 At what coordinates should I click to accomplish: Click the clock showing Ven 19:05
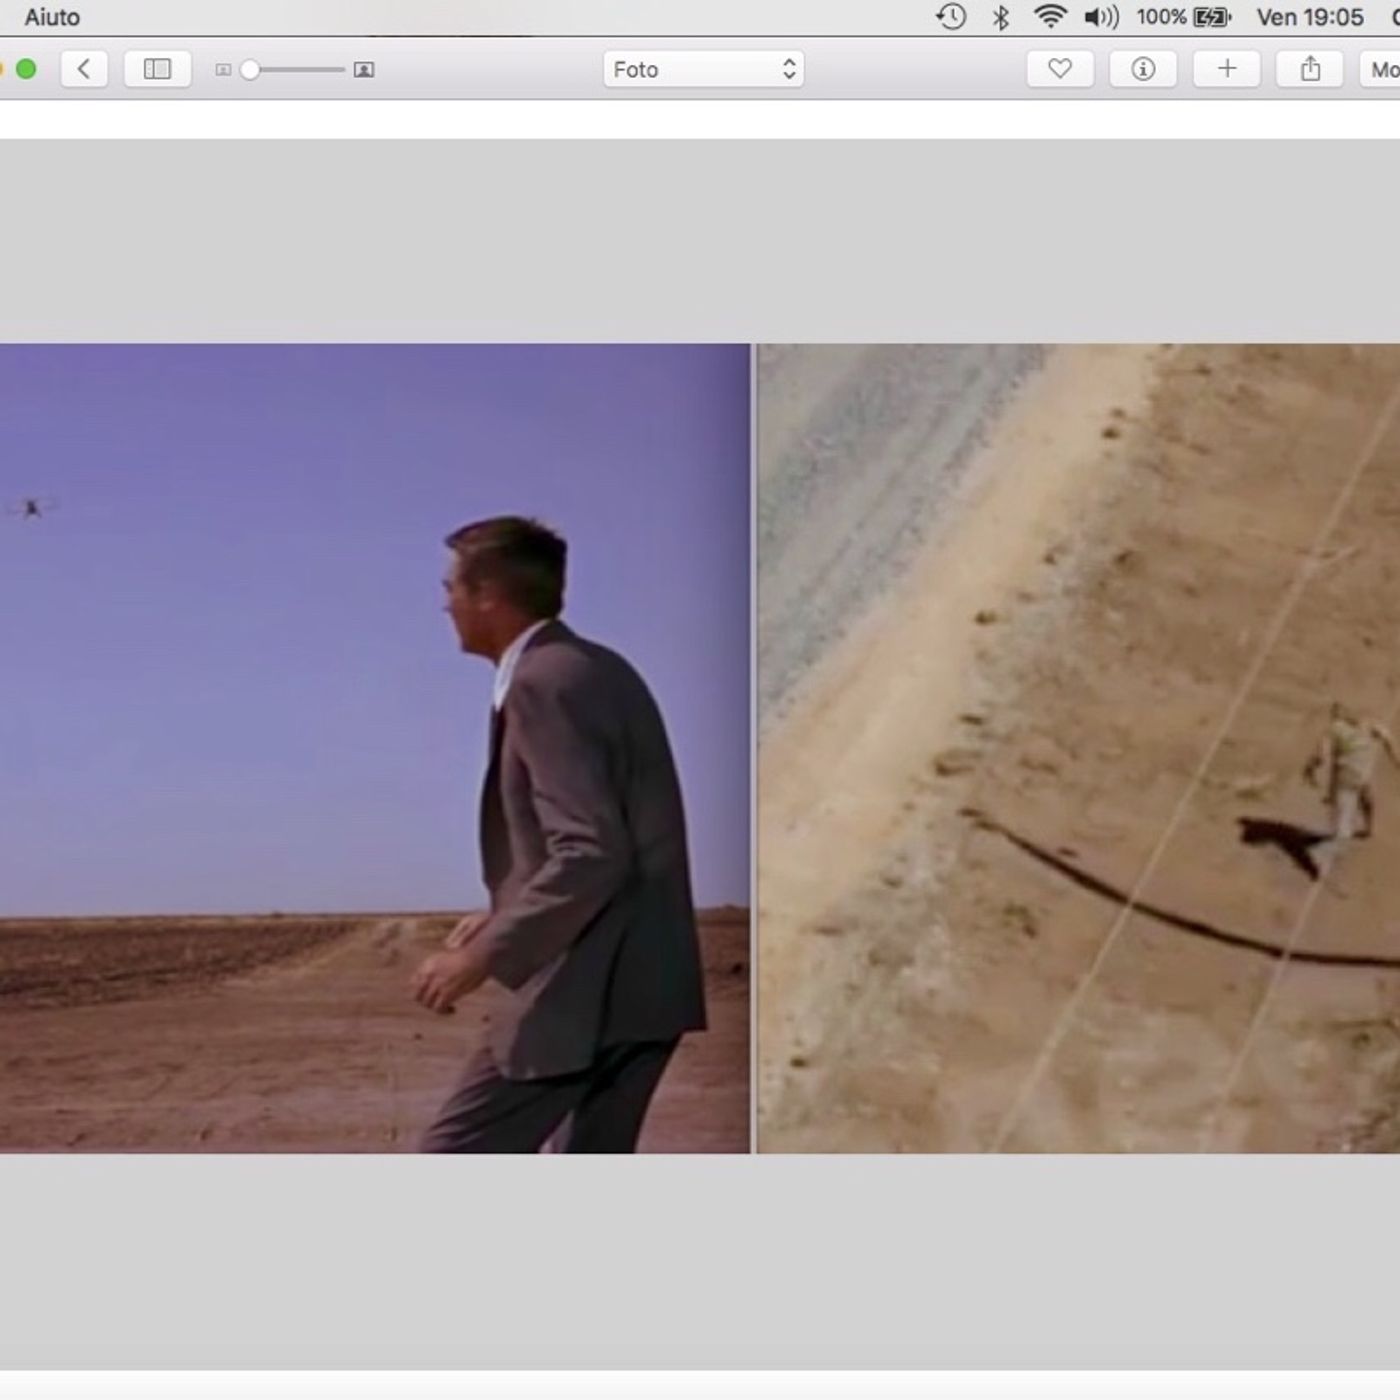click(1310, 17)
